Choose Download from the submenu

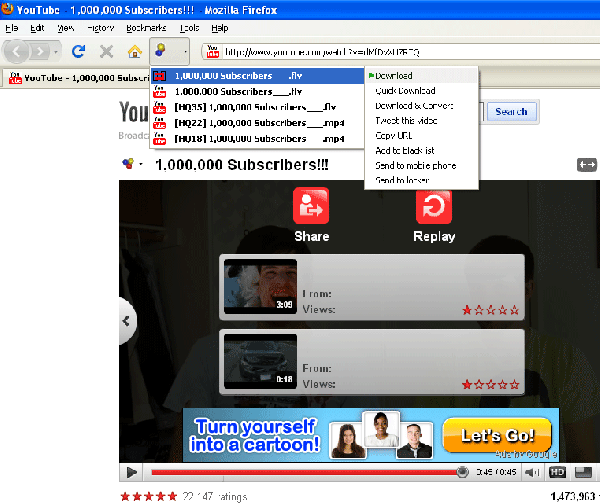pos(422,76)
